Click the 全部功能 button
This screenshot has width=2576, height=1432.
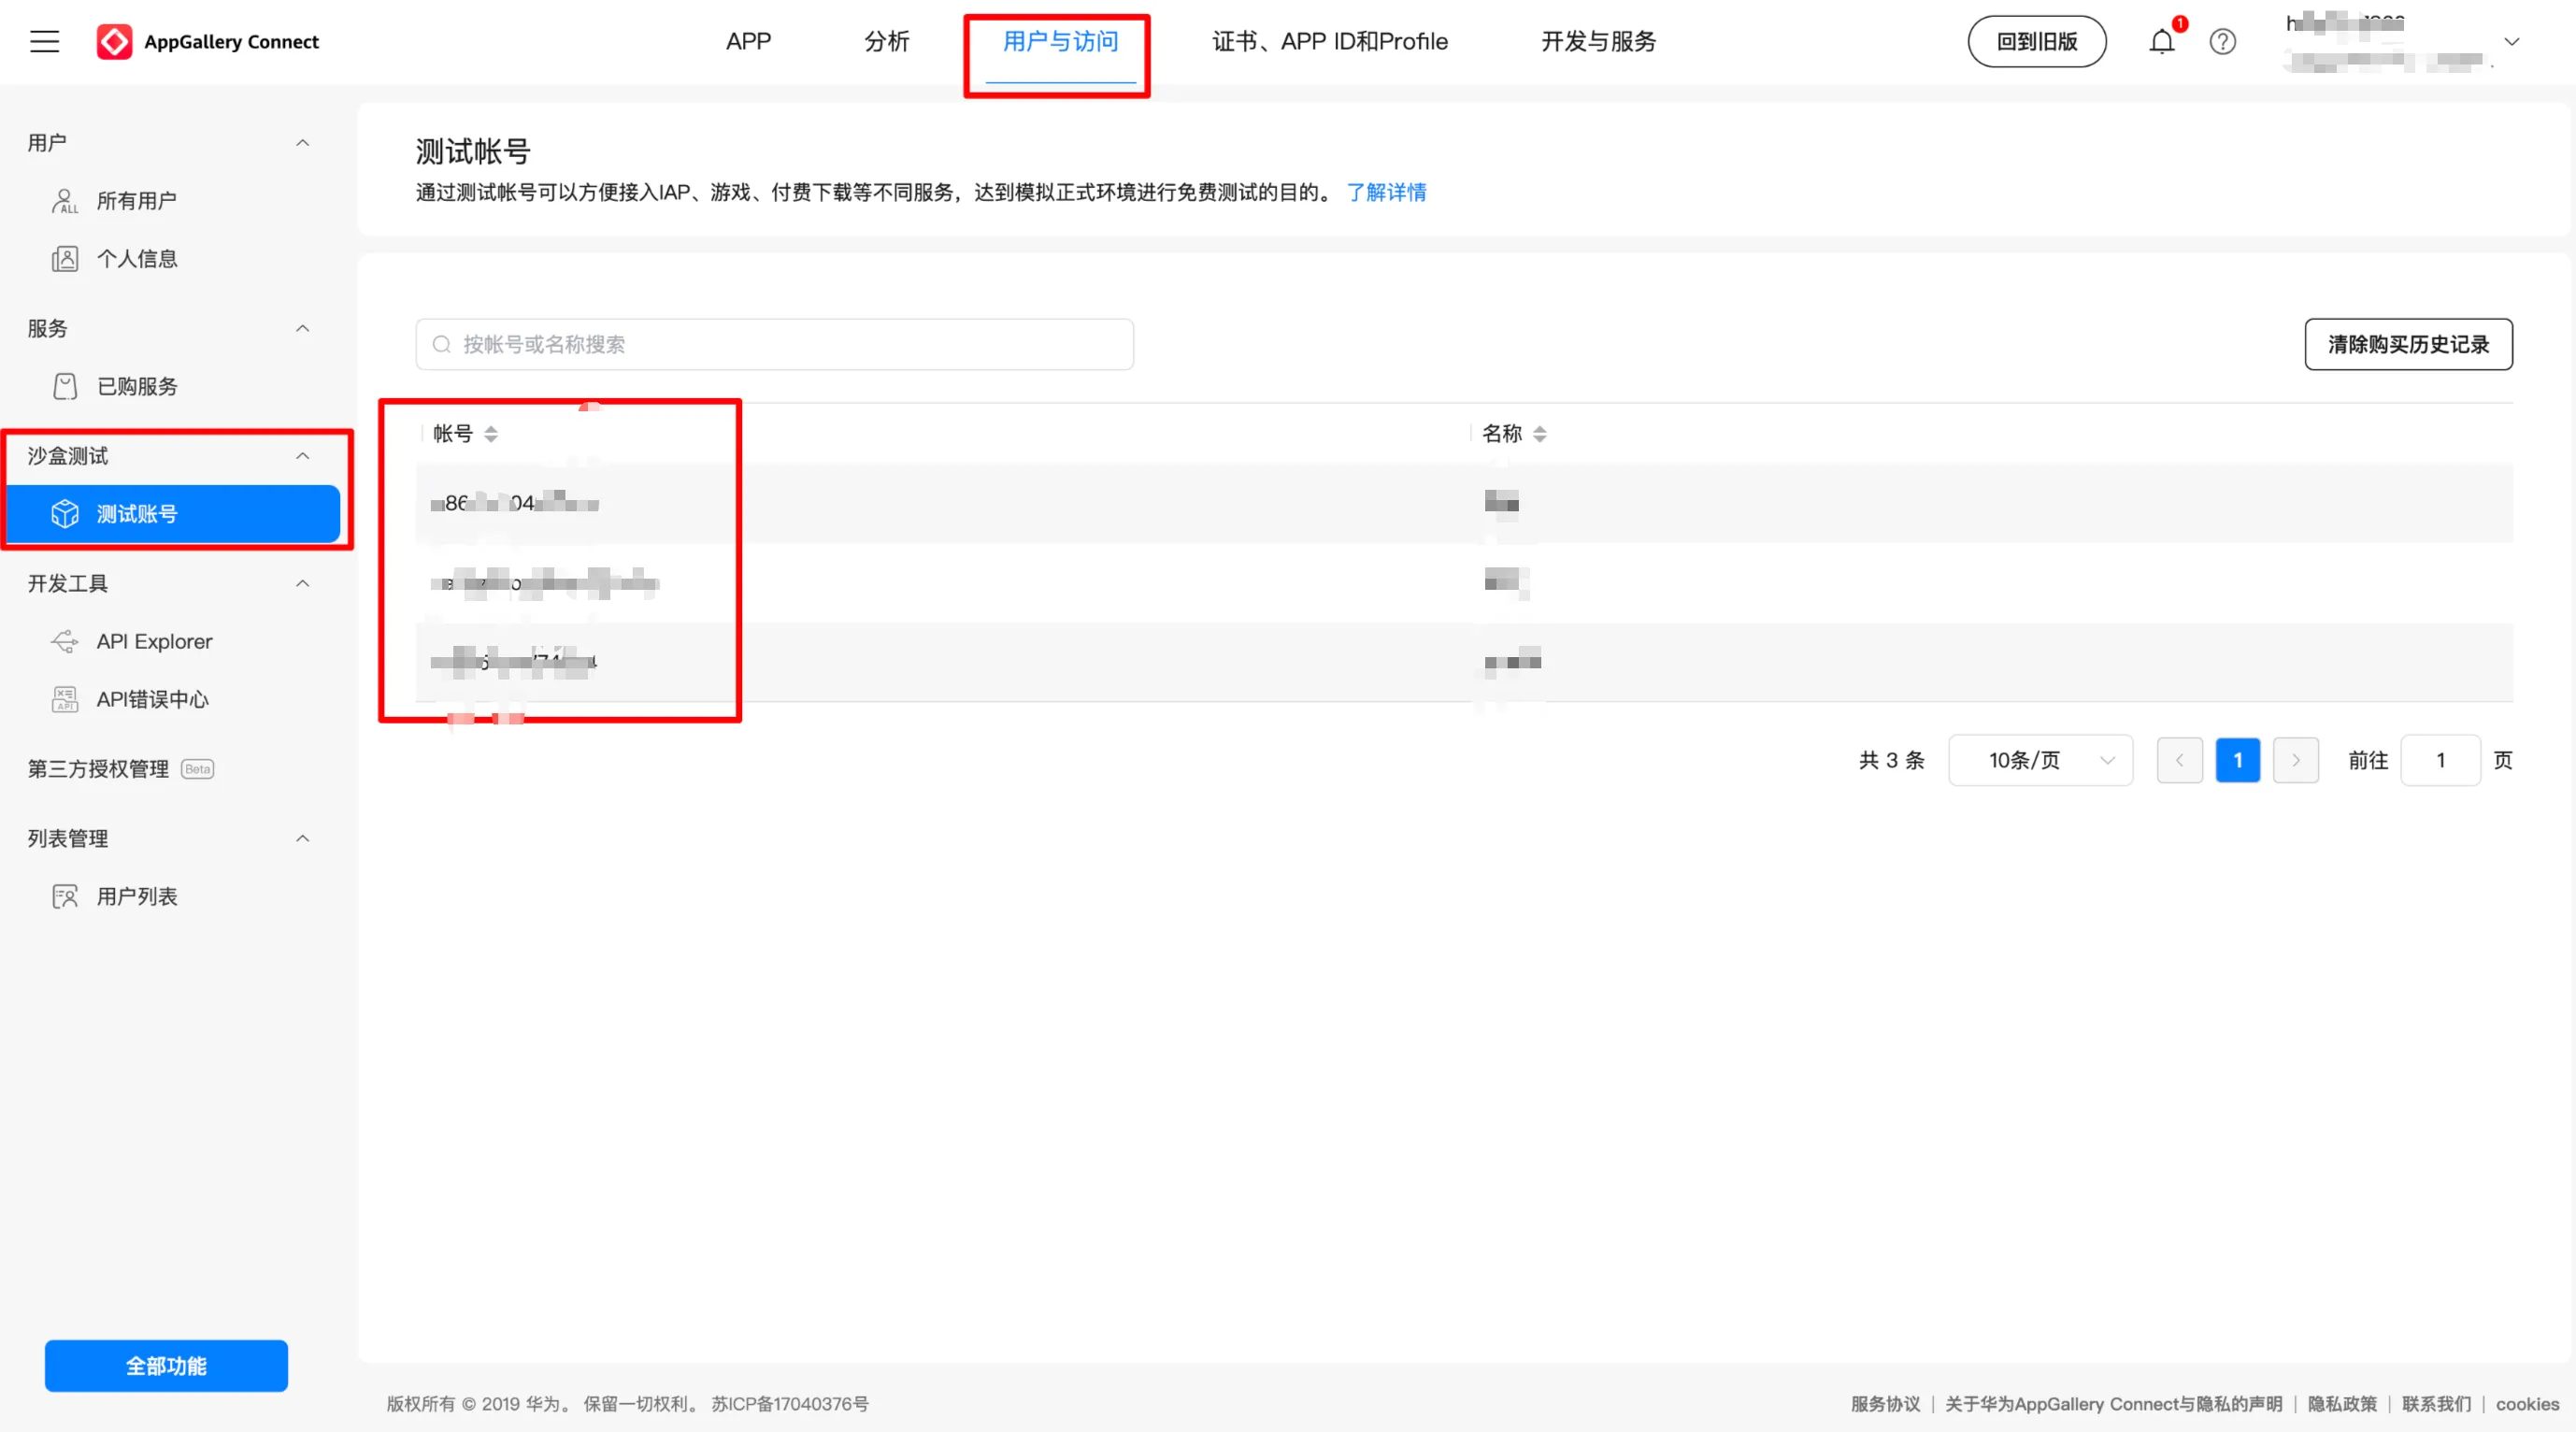[166, 1365]
